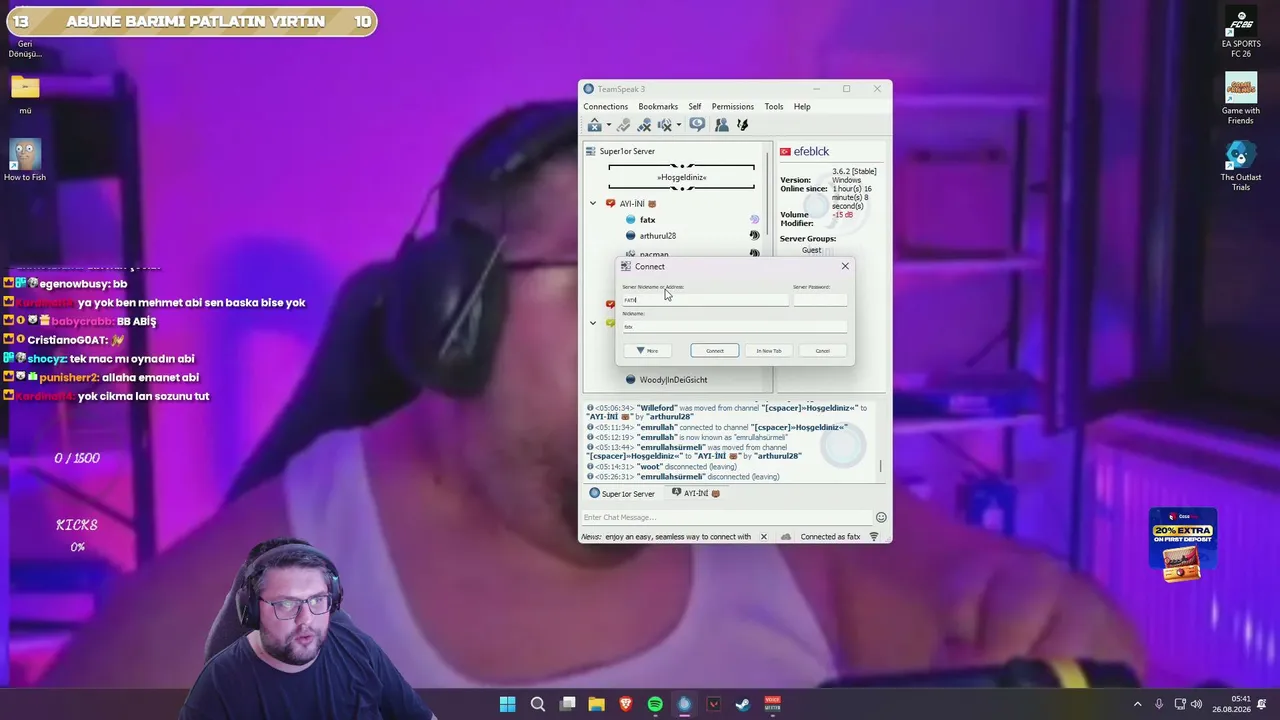The image size is (1280, 720).
Task: Click the second TeamSpeak toolbar icon, beside the disconnect dropdown arrow
Action: point(624,125)
